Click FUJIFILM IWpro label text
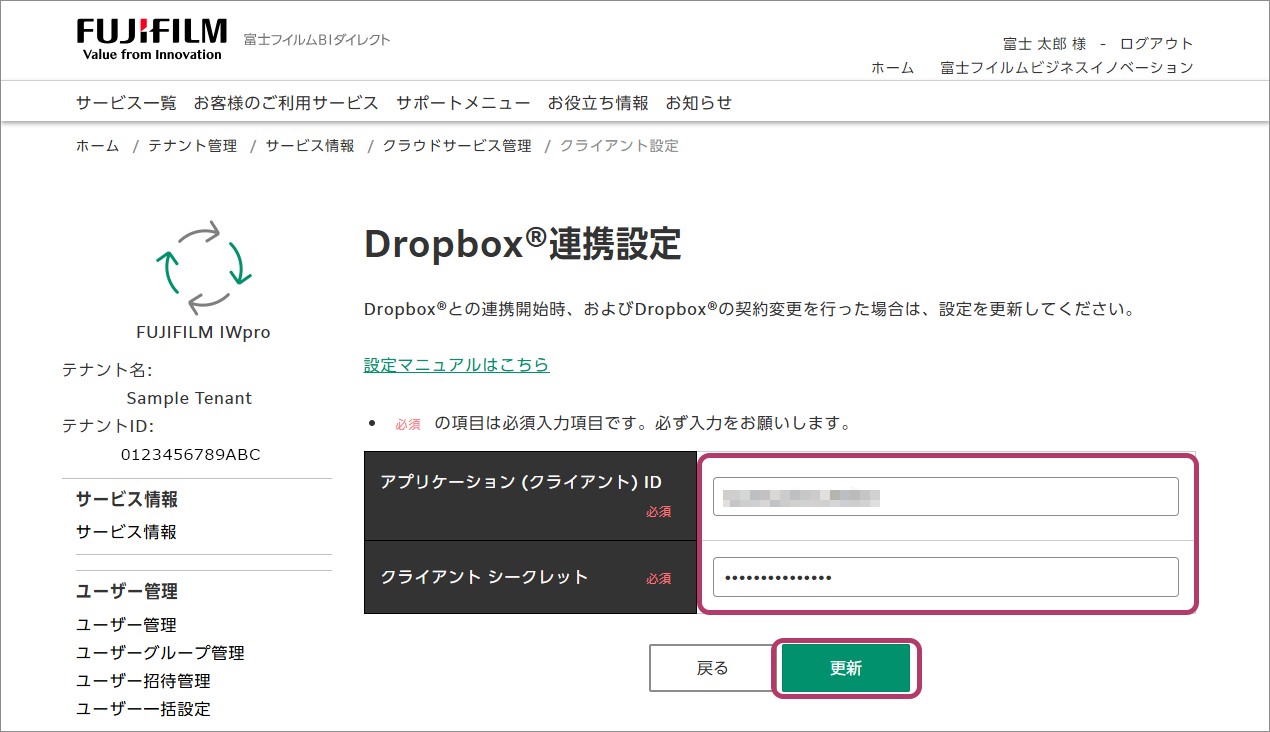Screen dimensions: 1270x732 point(203,333)
